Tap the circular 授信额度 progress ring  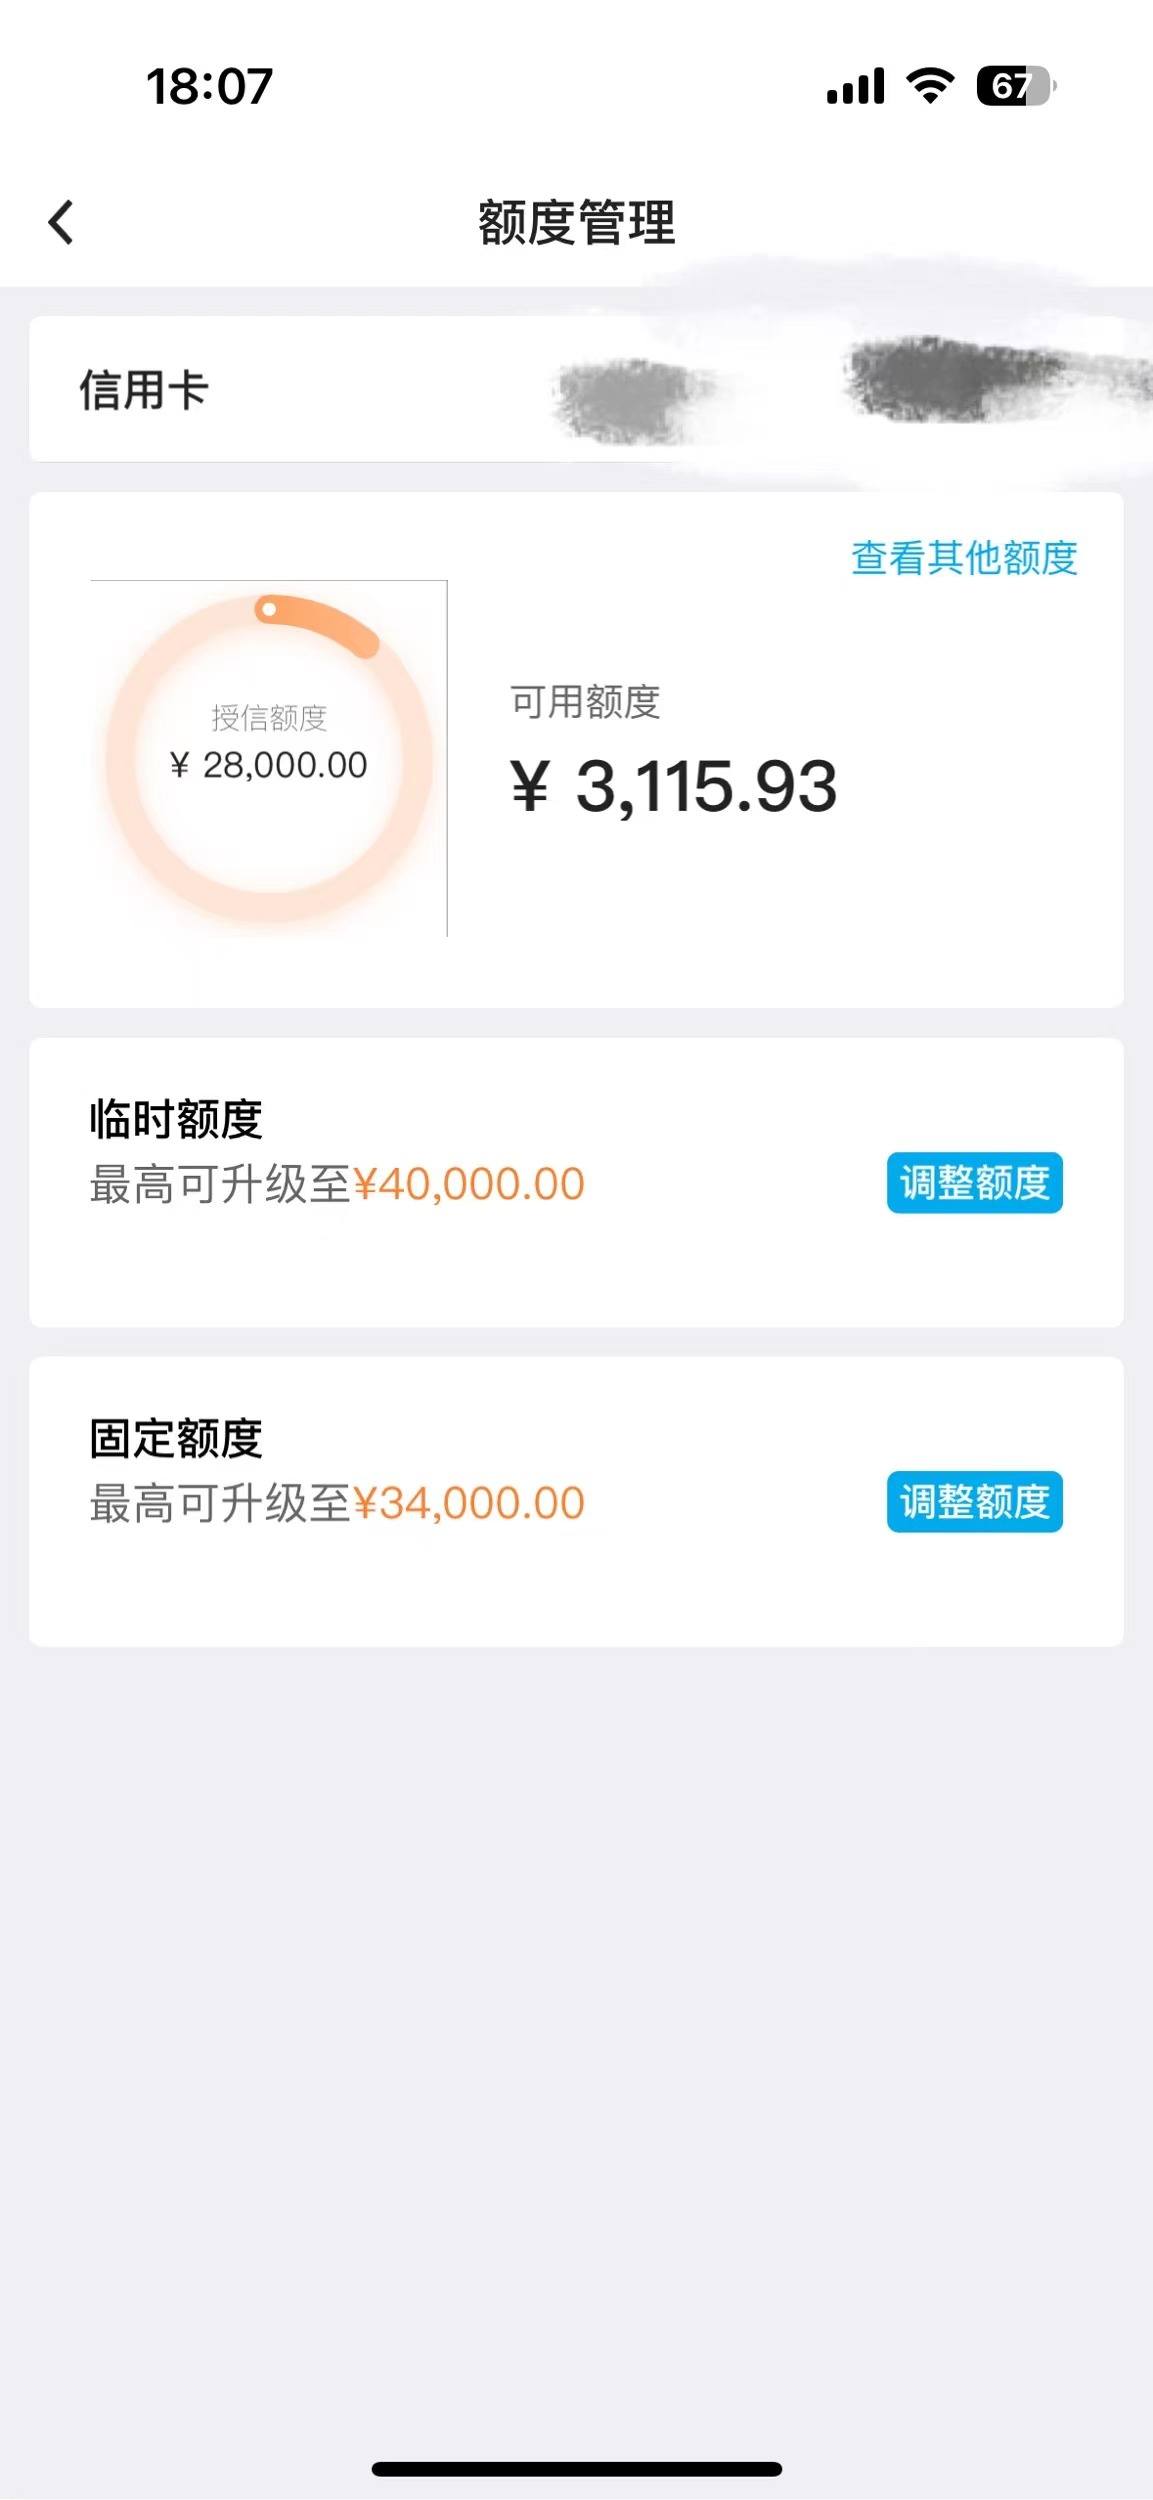coord(269,758)
